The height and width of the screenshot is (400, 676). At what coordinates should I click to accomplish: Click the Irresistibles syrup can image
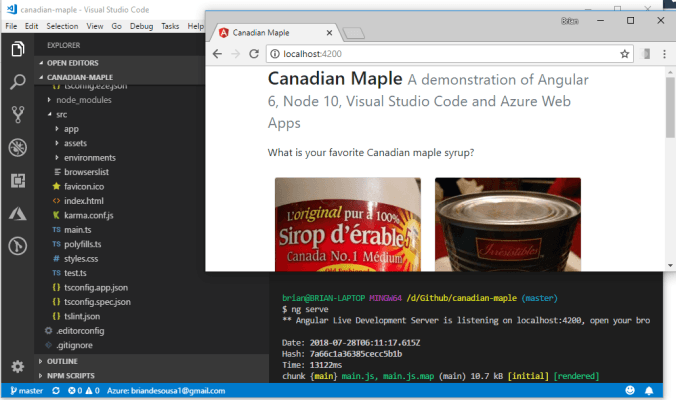click(508, 224)
